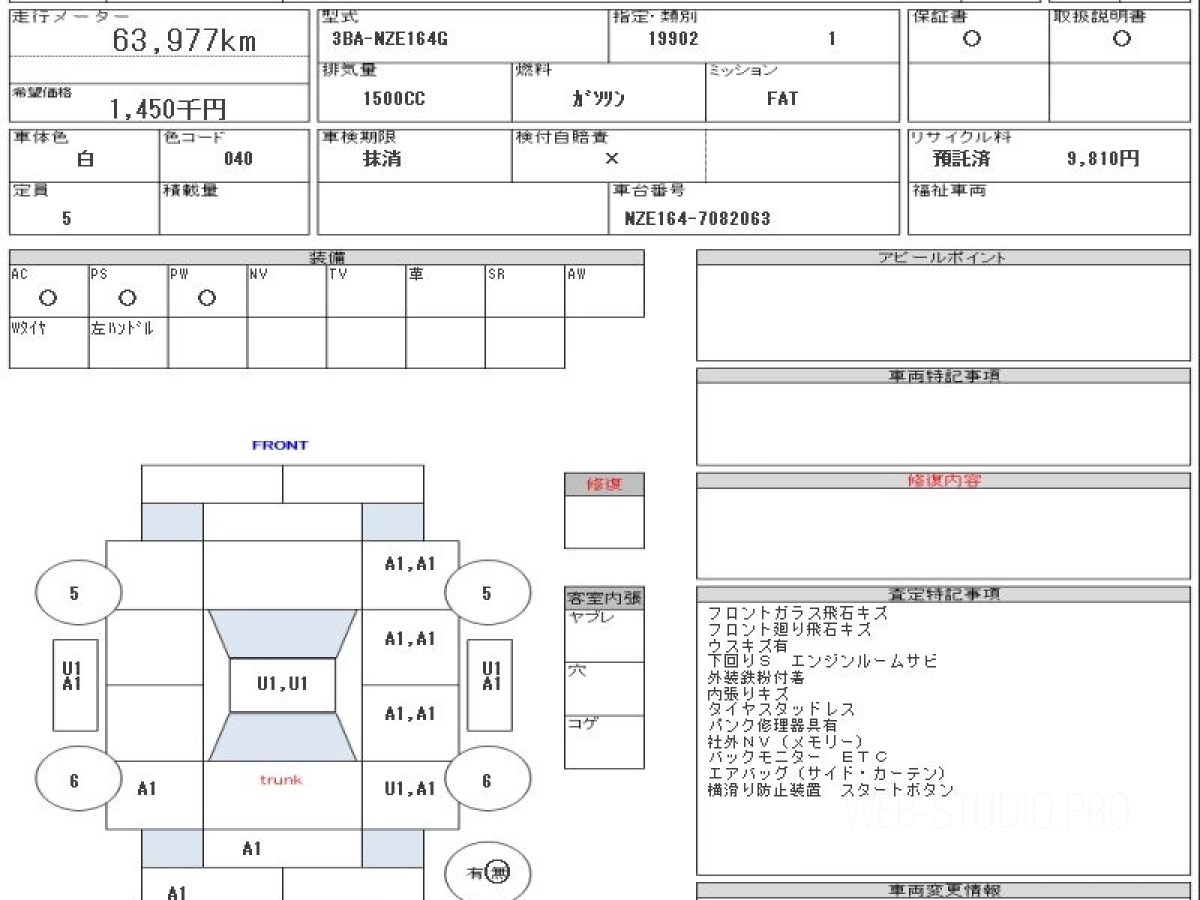
Task: Click the 穴 interior cell
Action: (x=604, y=689)
